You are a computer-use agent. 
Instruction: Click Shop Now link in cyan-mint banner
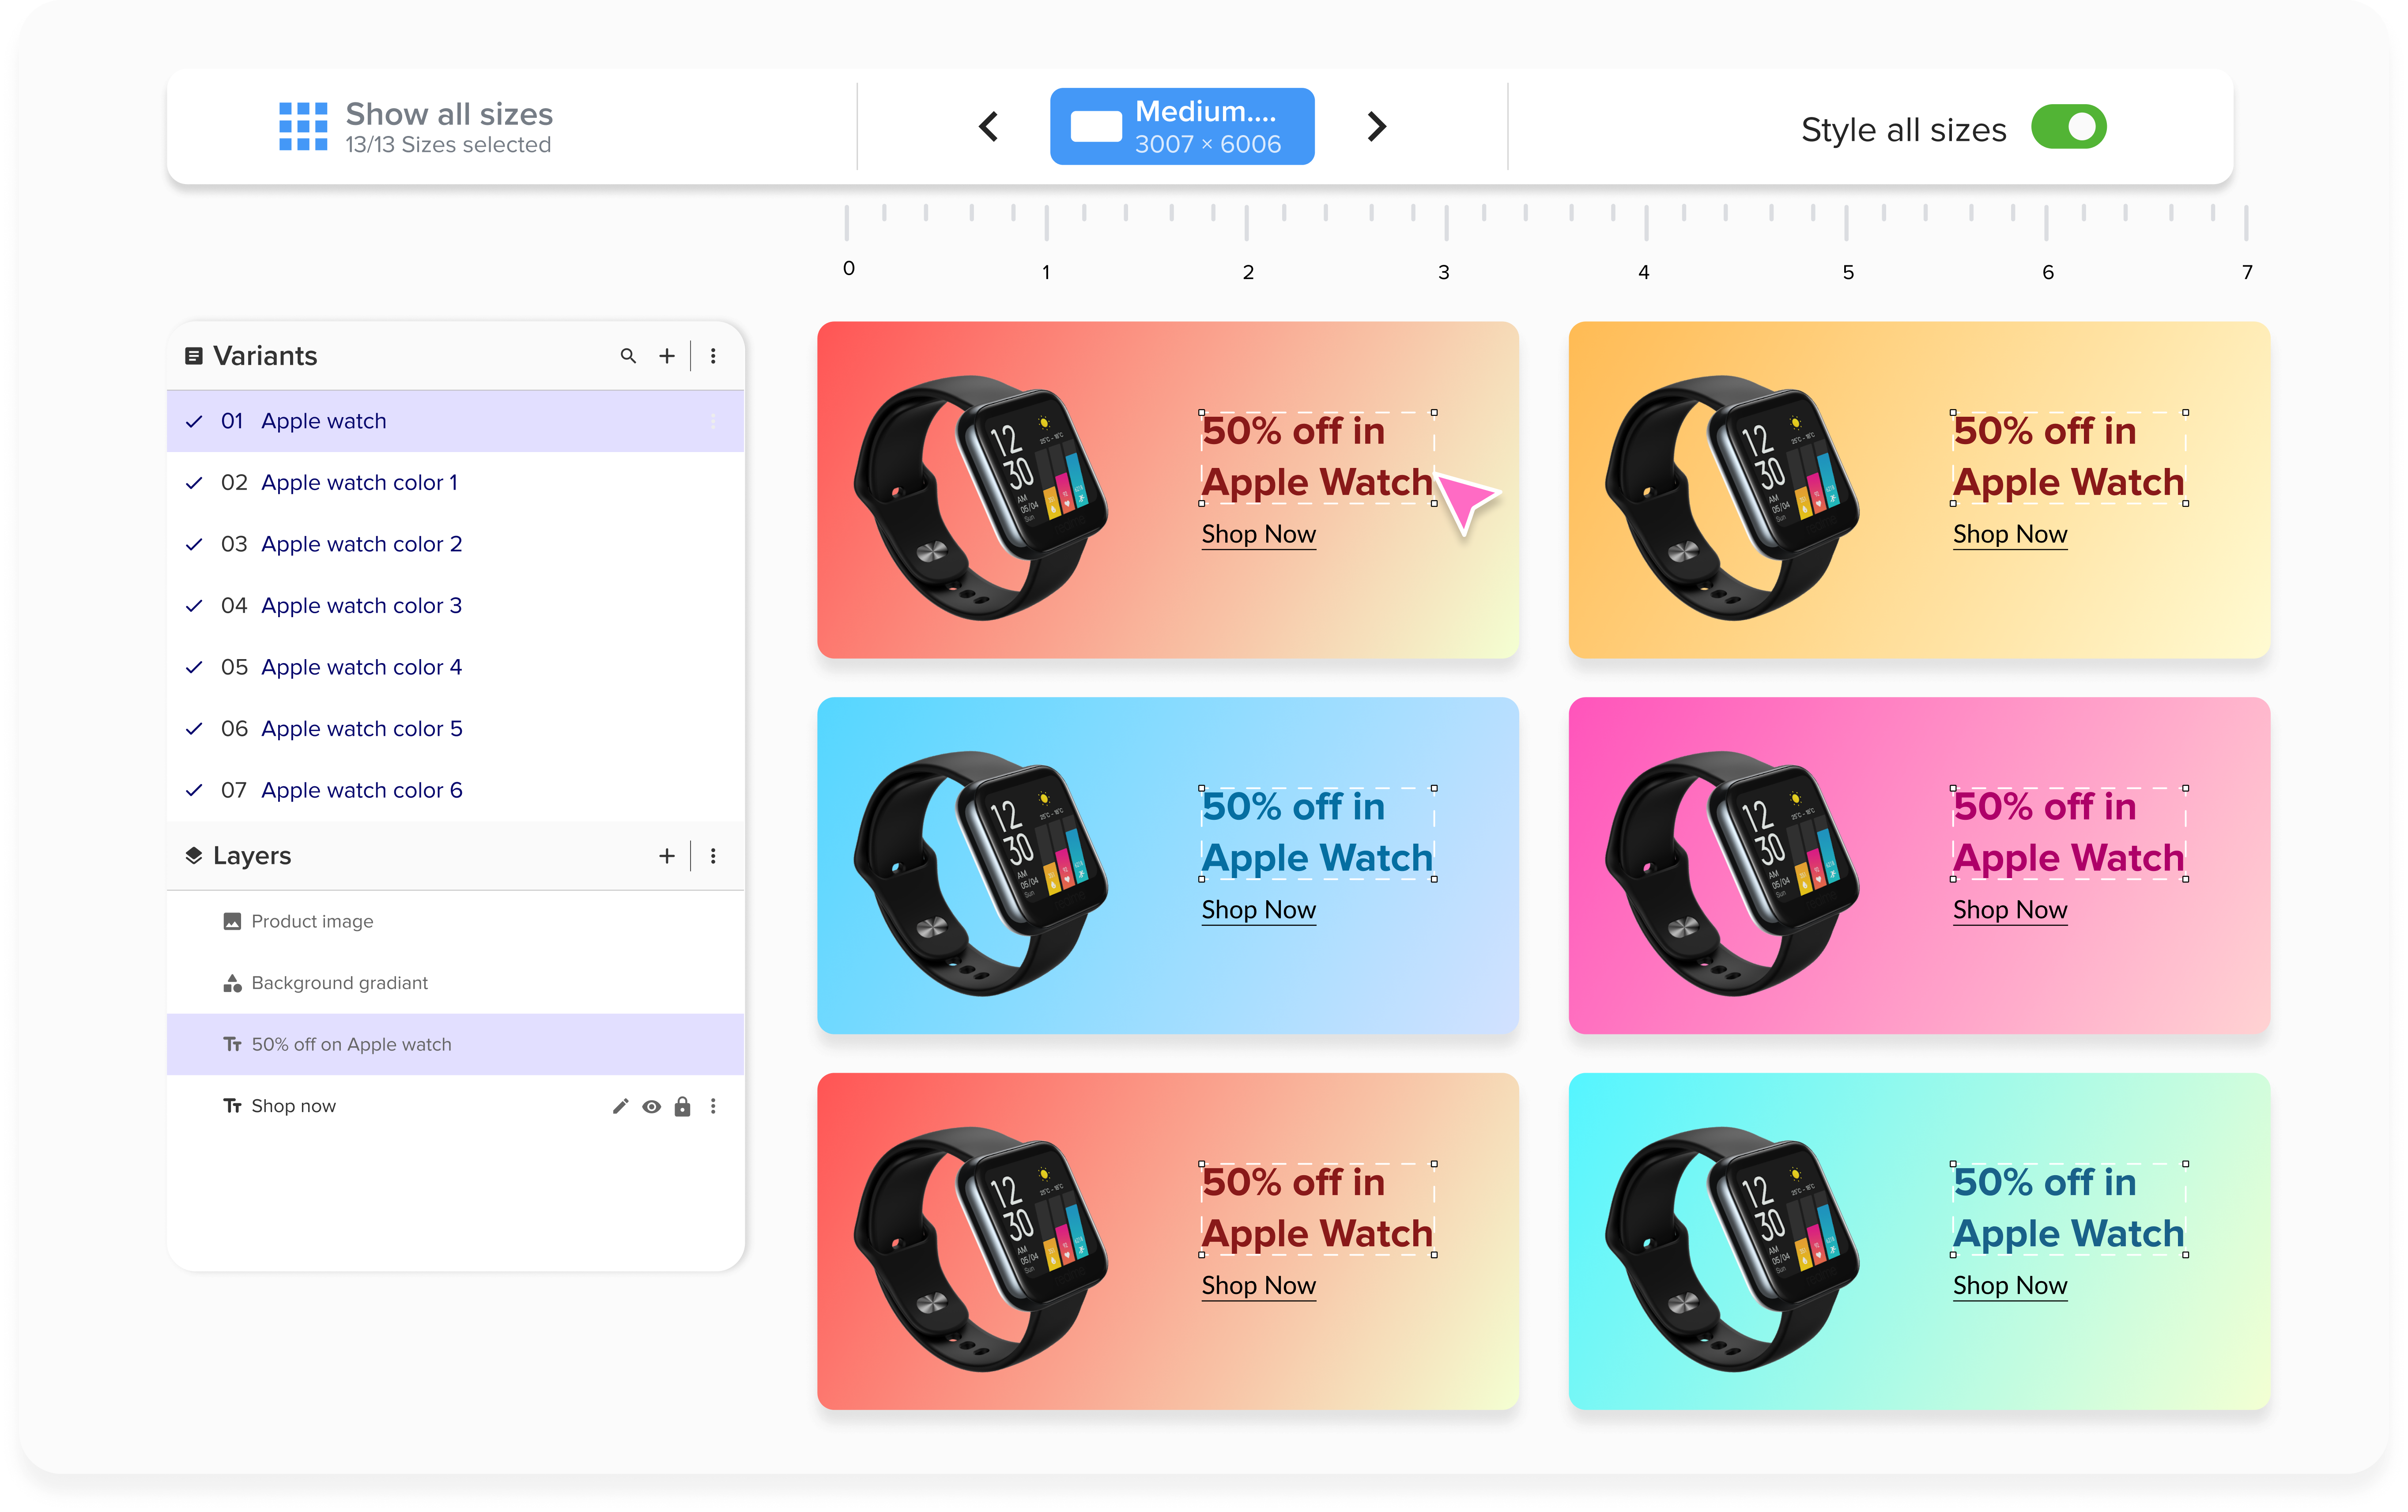(x=2010, y=1286)
